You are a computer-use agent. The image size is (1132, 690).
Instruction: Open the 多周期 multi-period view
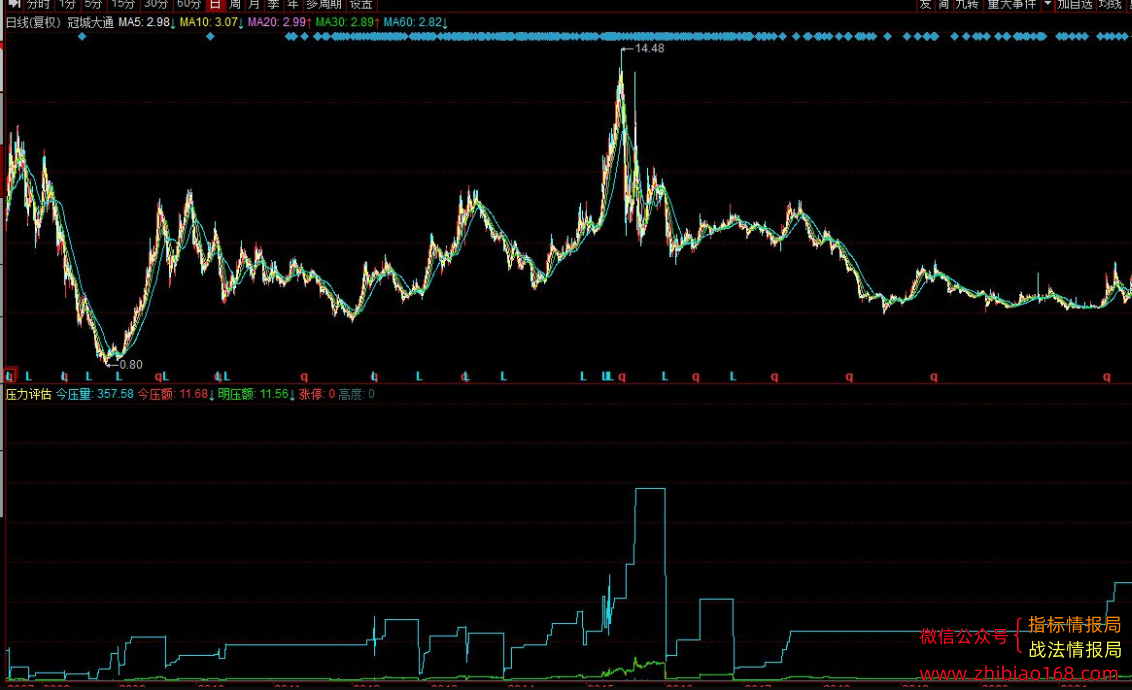coord(324,4)
